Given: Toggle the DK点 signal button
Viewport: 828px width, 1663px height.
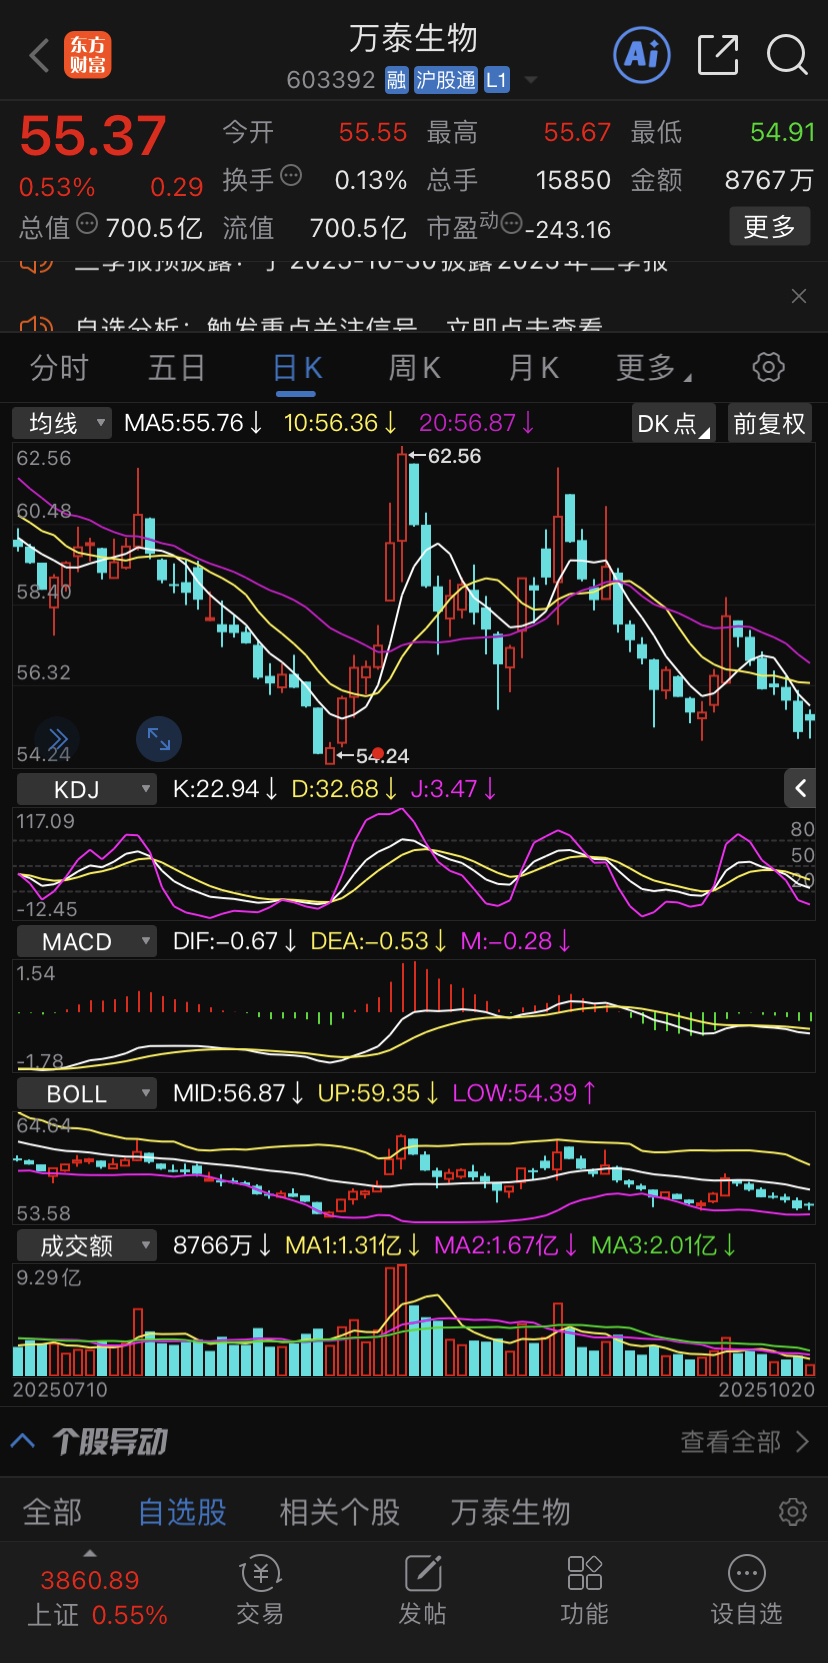Looking at the screenshot, I should (x=674, y=423).
